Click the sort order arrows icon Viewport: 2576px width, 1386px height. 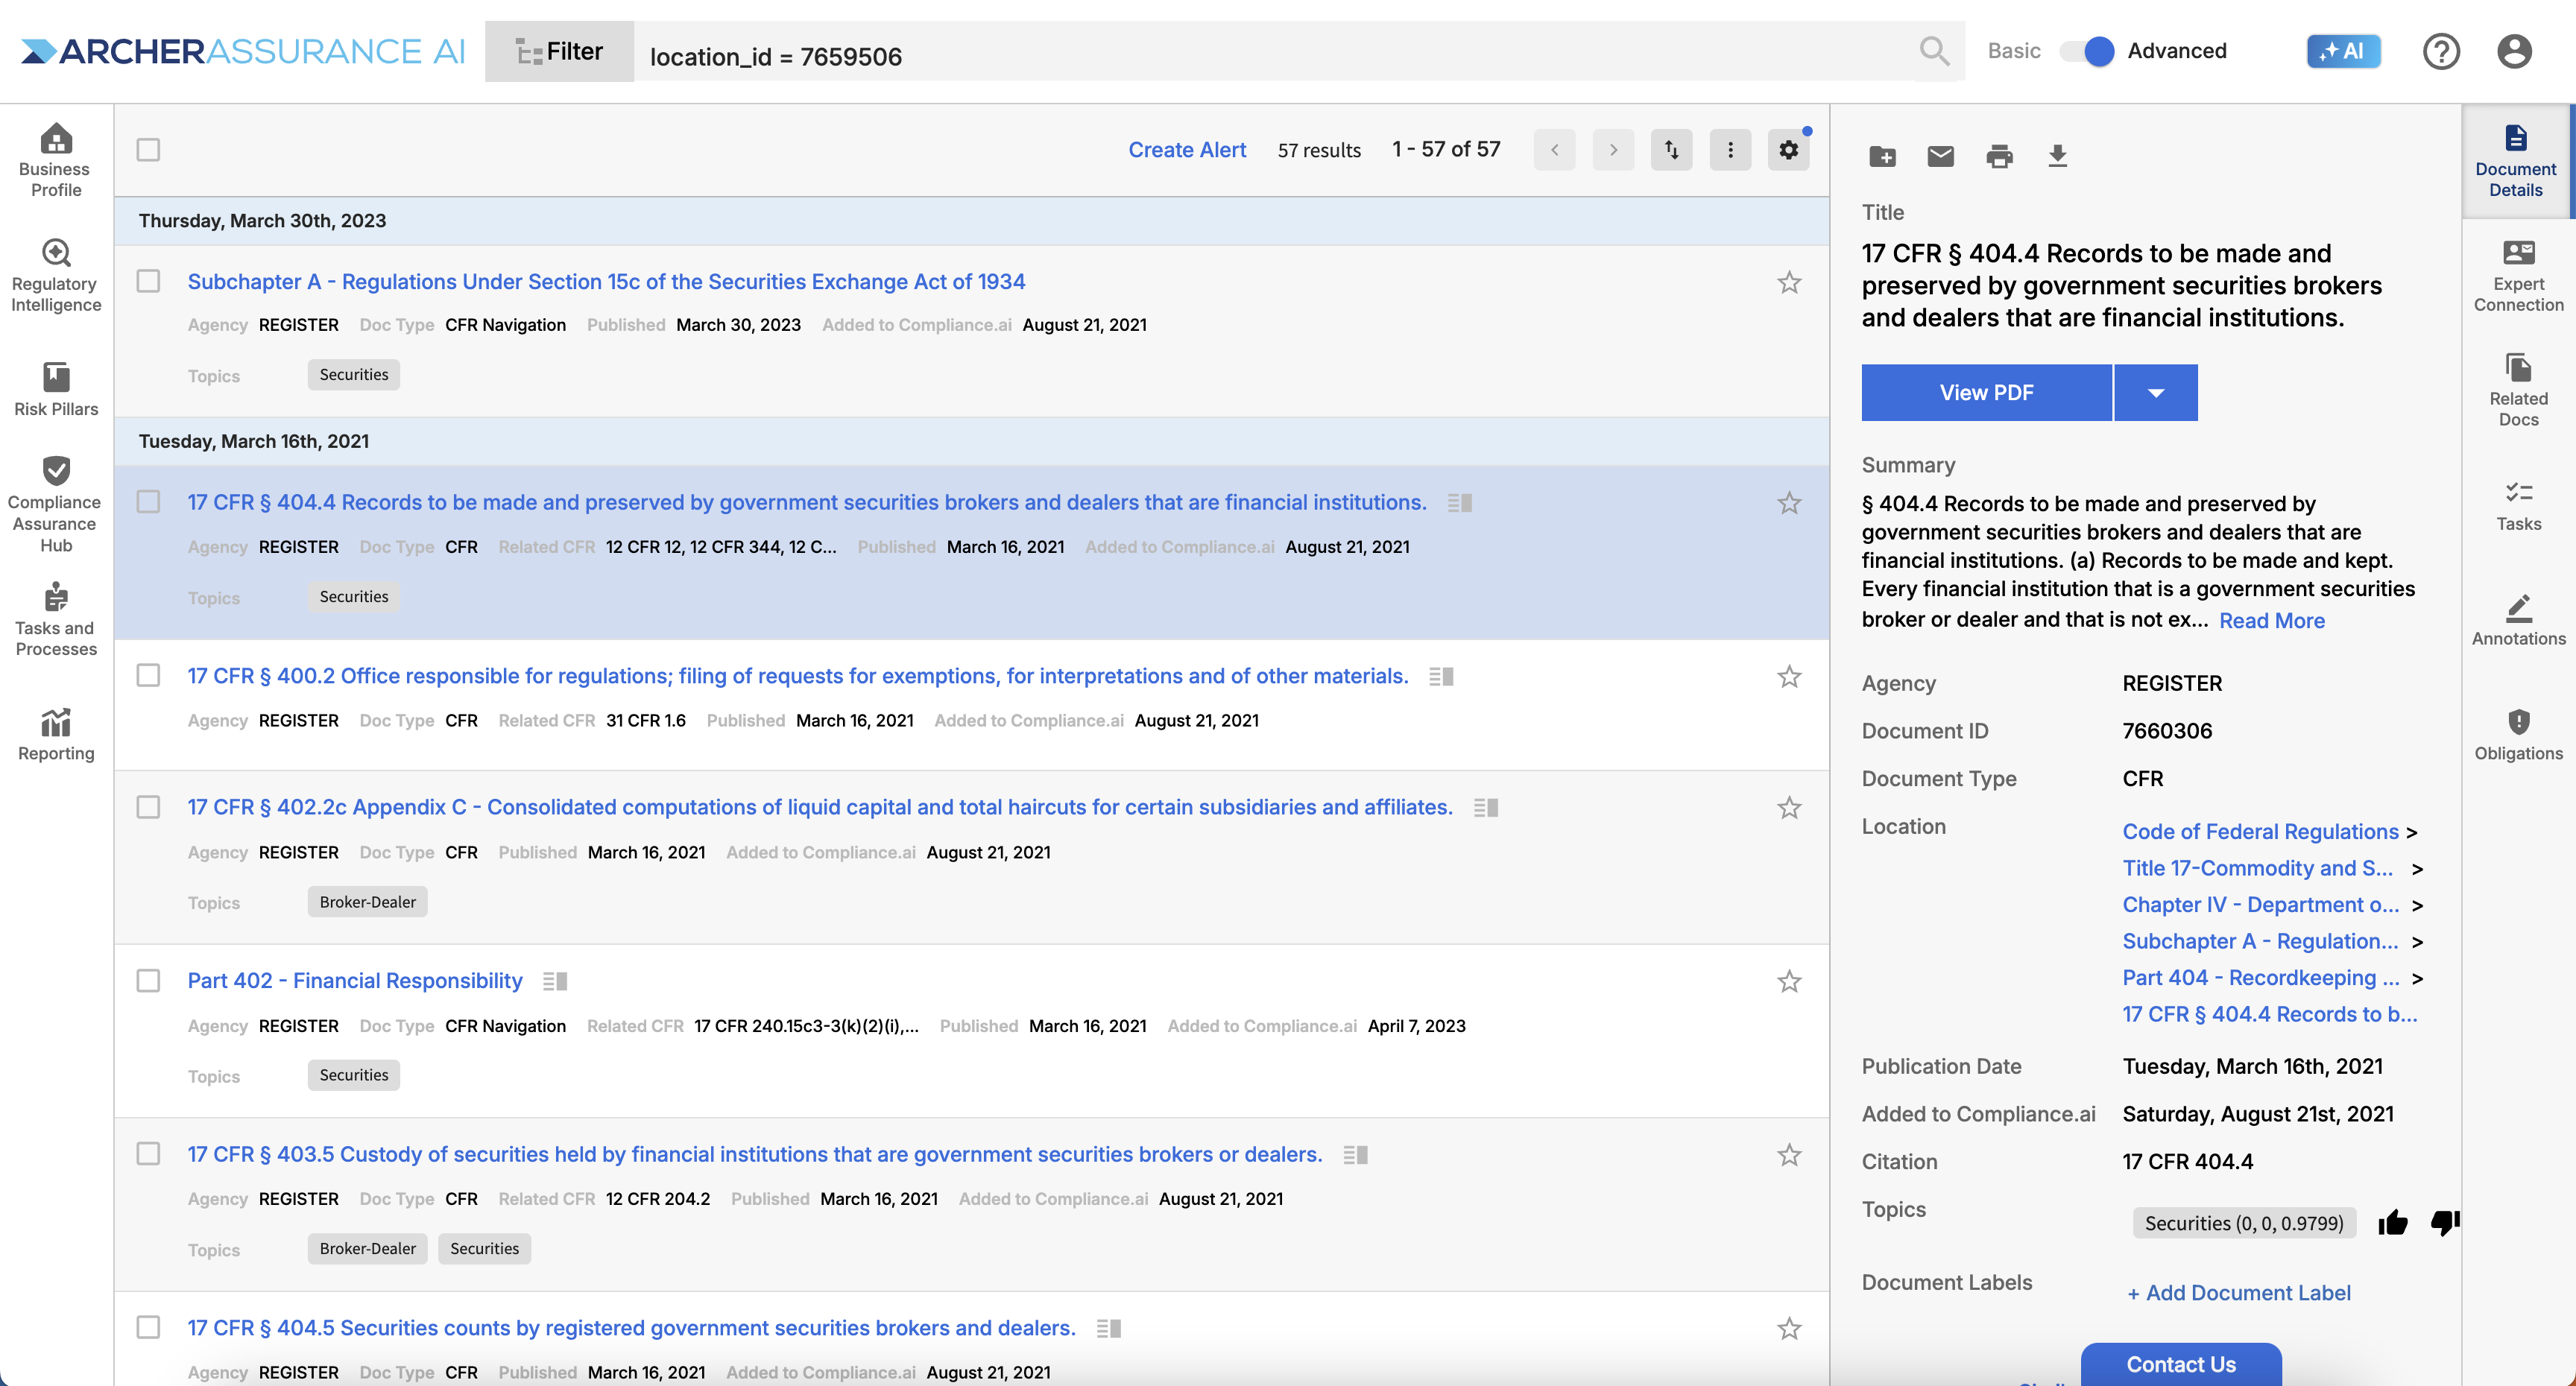click(x=1671, y=150)
